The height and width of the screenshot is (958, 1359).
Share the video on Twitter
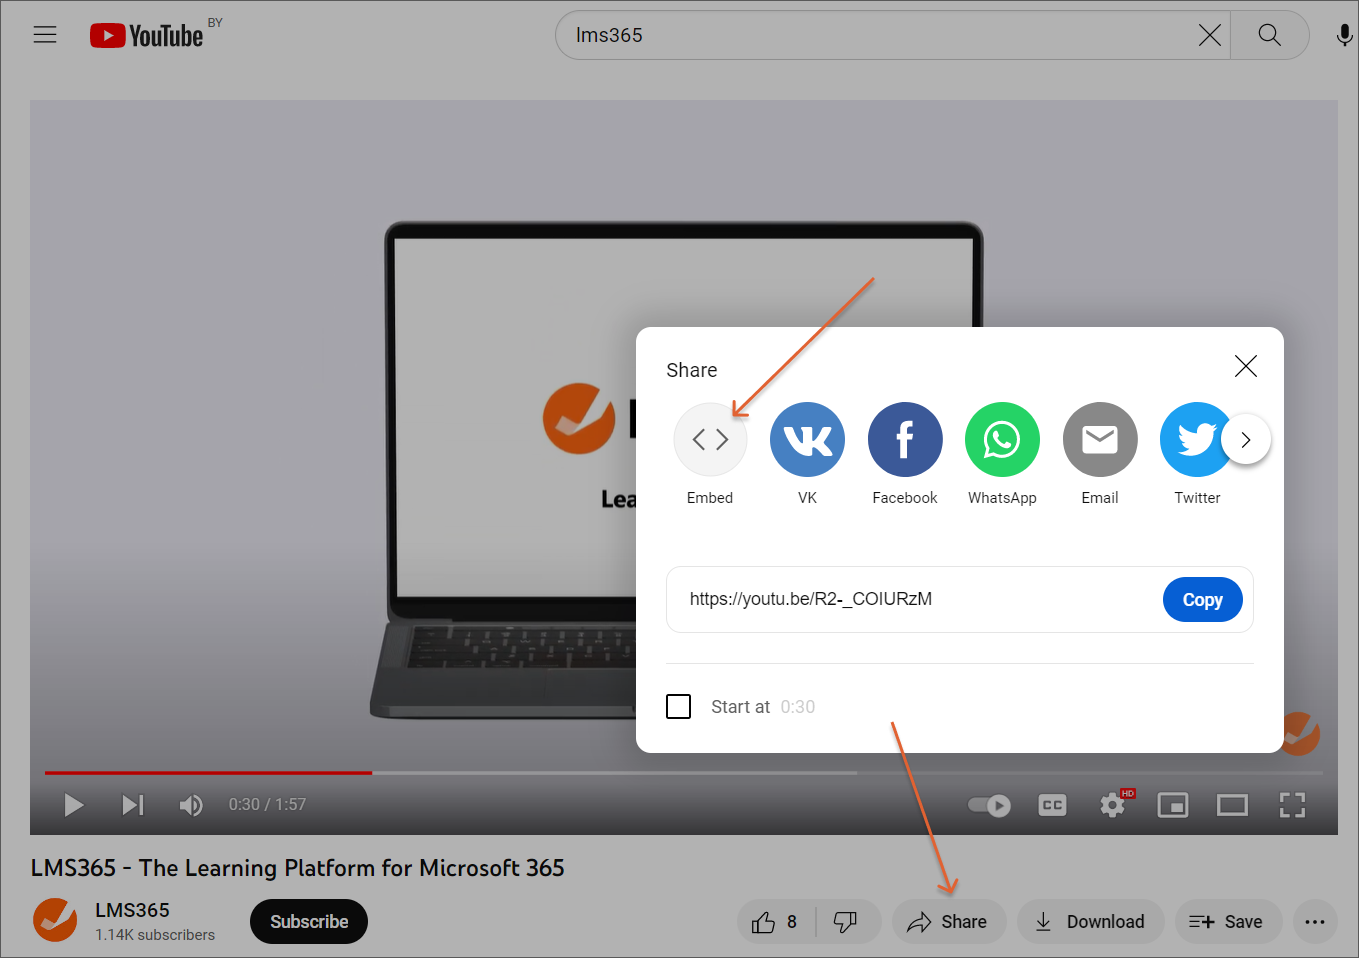(x=1194, y=439)
